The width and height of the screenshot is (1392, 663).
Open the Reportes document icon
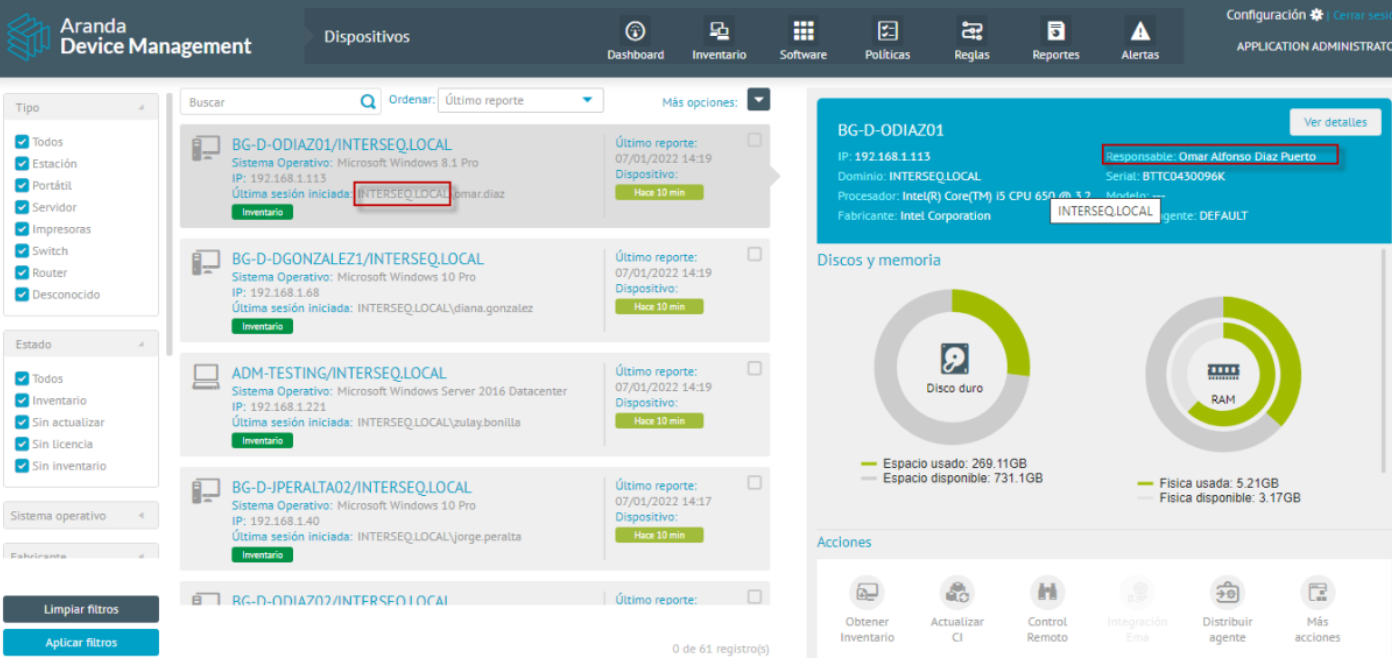click(x=1055, y=30)
